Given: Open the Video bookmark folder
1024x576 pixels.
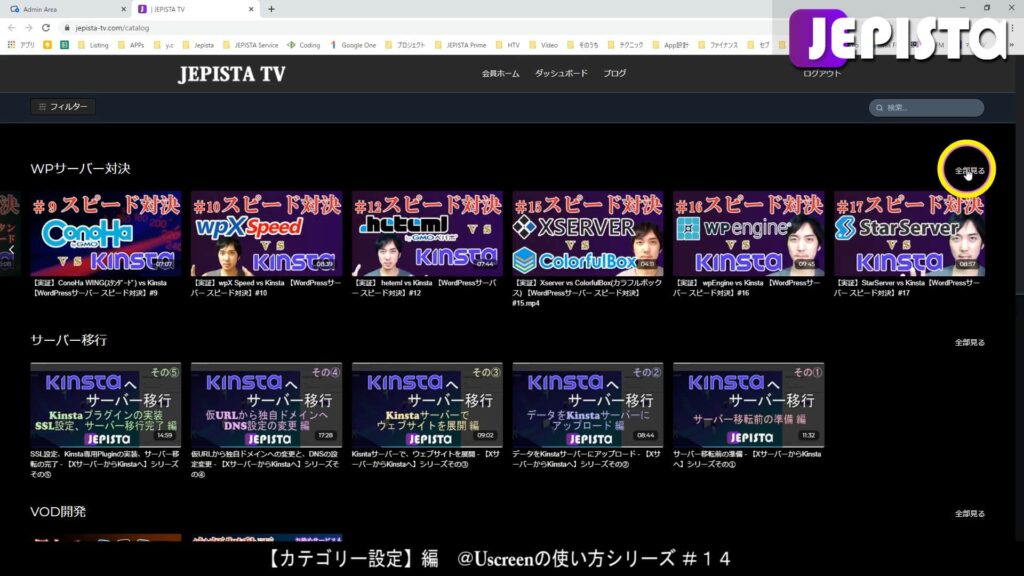Looking at the screenshot, I should click(x=543, y=45).
